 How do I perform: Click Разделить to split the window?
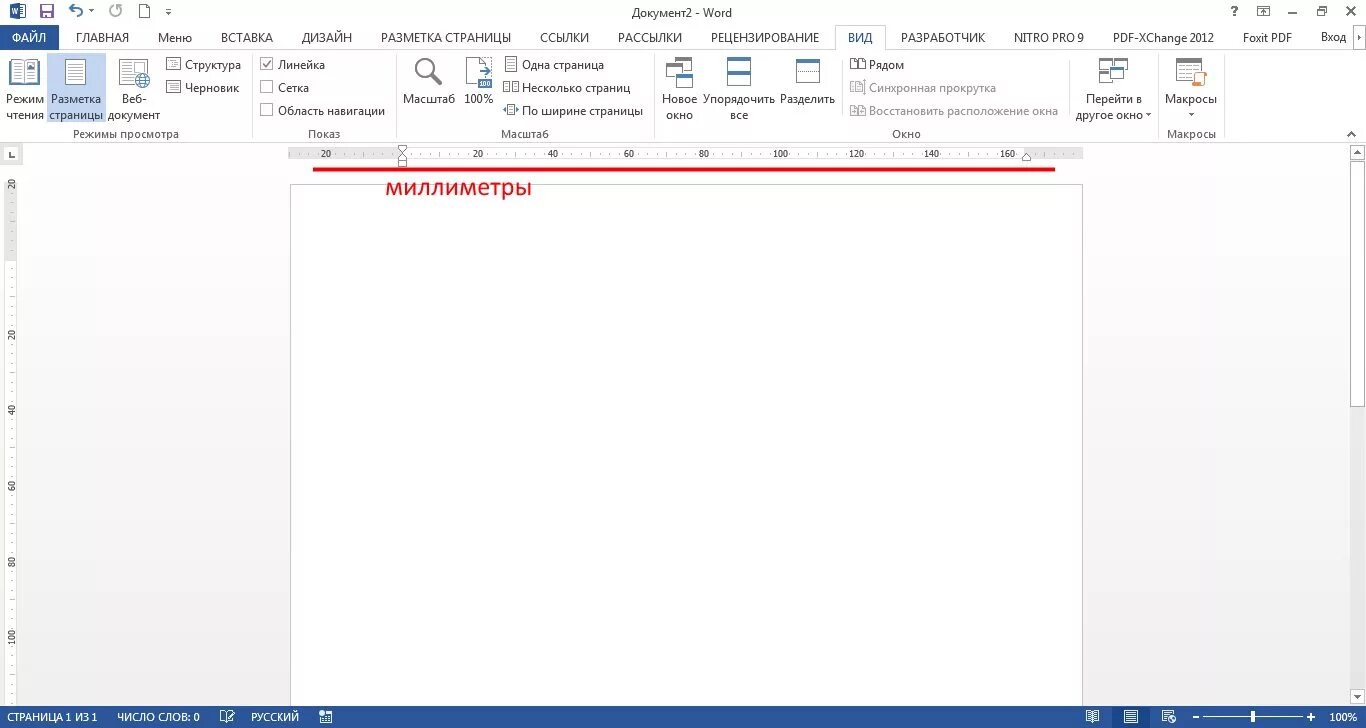(807, 82)
